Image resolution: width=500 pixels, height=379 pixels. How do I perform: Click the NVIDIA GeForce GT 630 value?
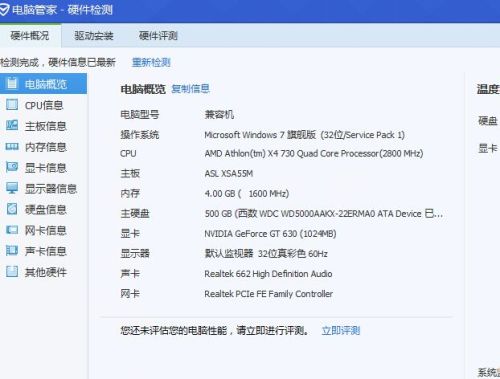click(x=270, y=234)
